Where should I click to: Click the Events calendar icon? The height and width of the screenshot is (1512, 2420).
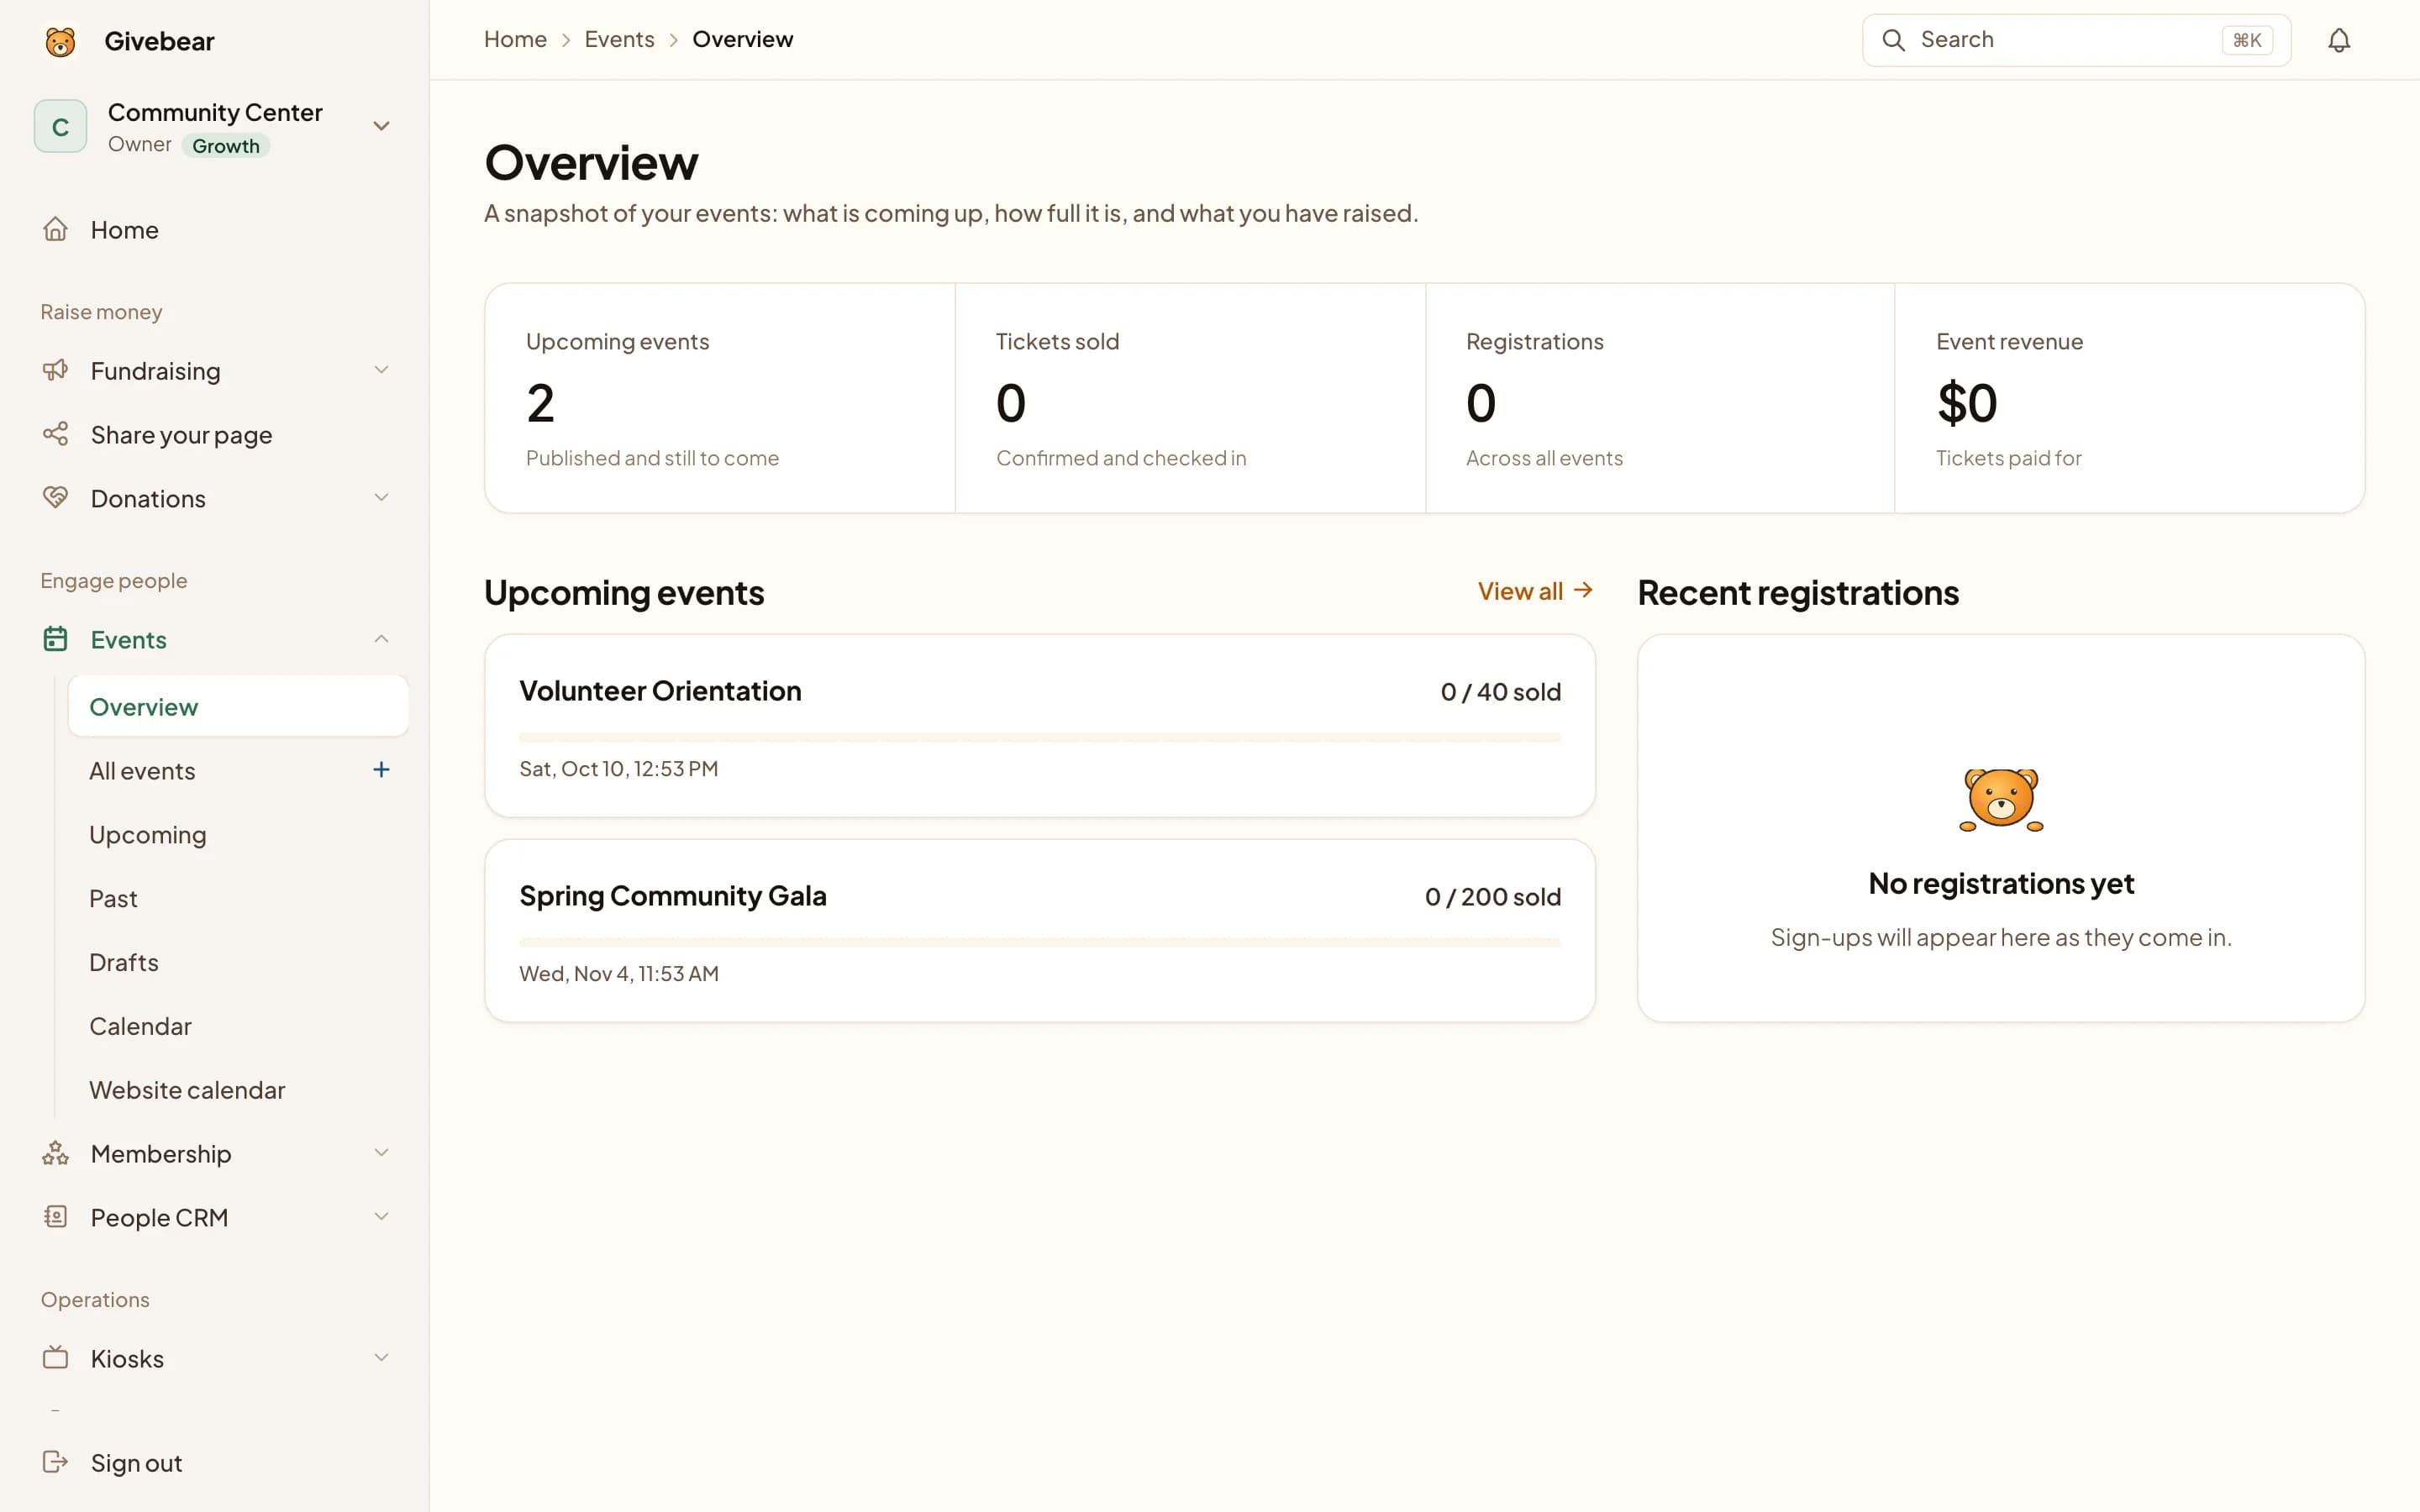click(55, 639)
